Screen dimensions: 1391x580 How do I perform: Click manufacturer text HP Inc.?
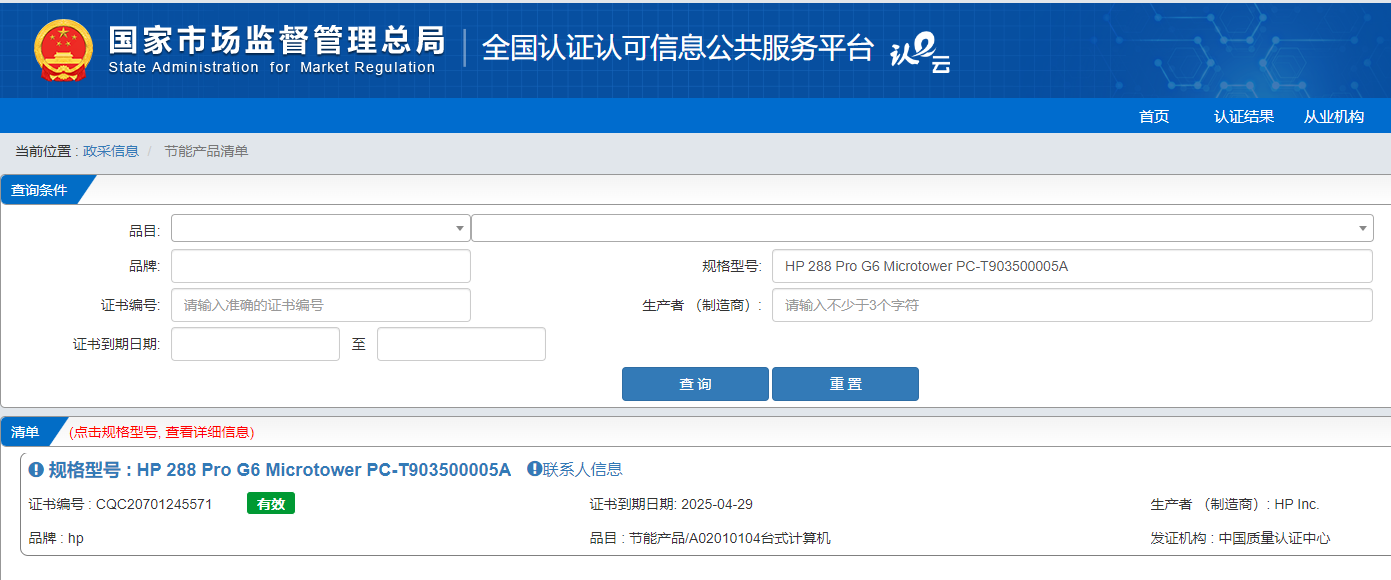pos(1297,504)
